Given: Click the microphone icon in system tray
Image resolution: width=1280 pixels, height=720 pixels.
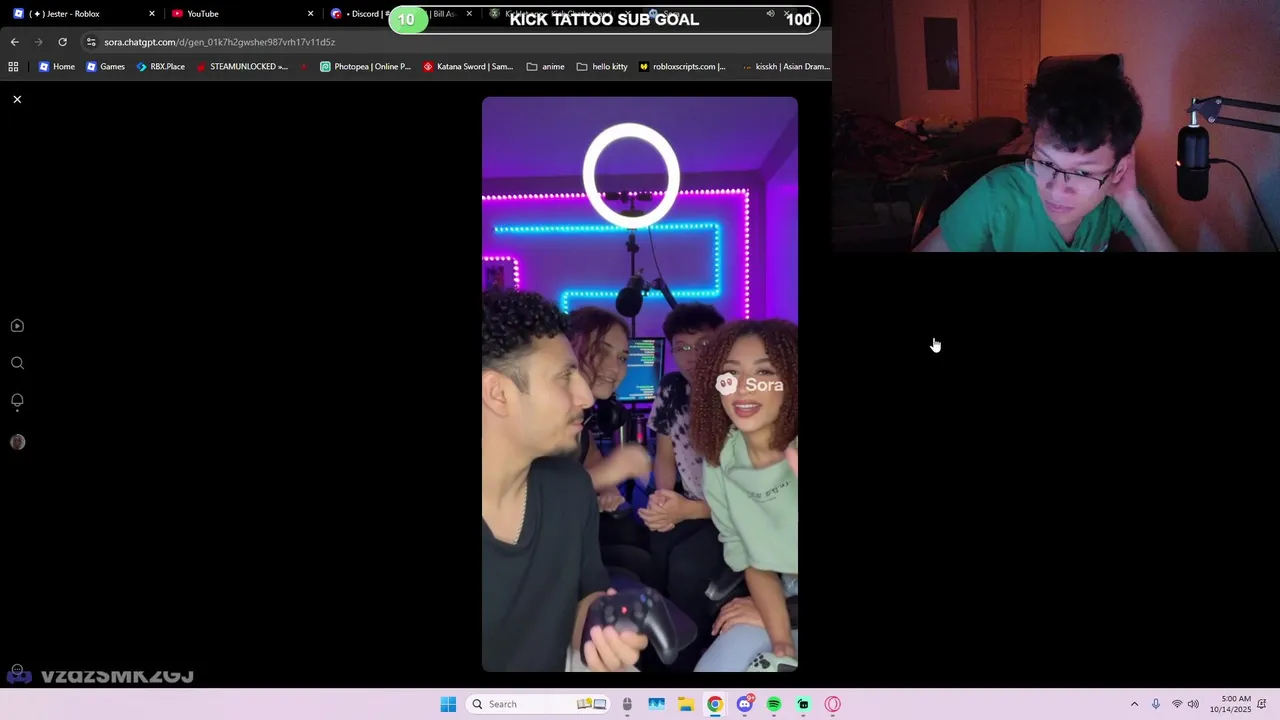Looking at the screenshot, I should 1156,704.
